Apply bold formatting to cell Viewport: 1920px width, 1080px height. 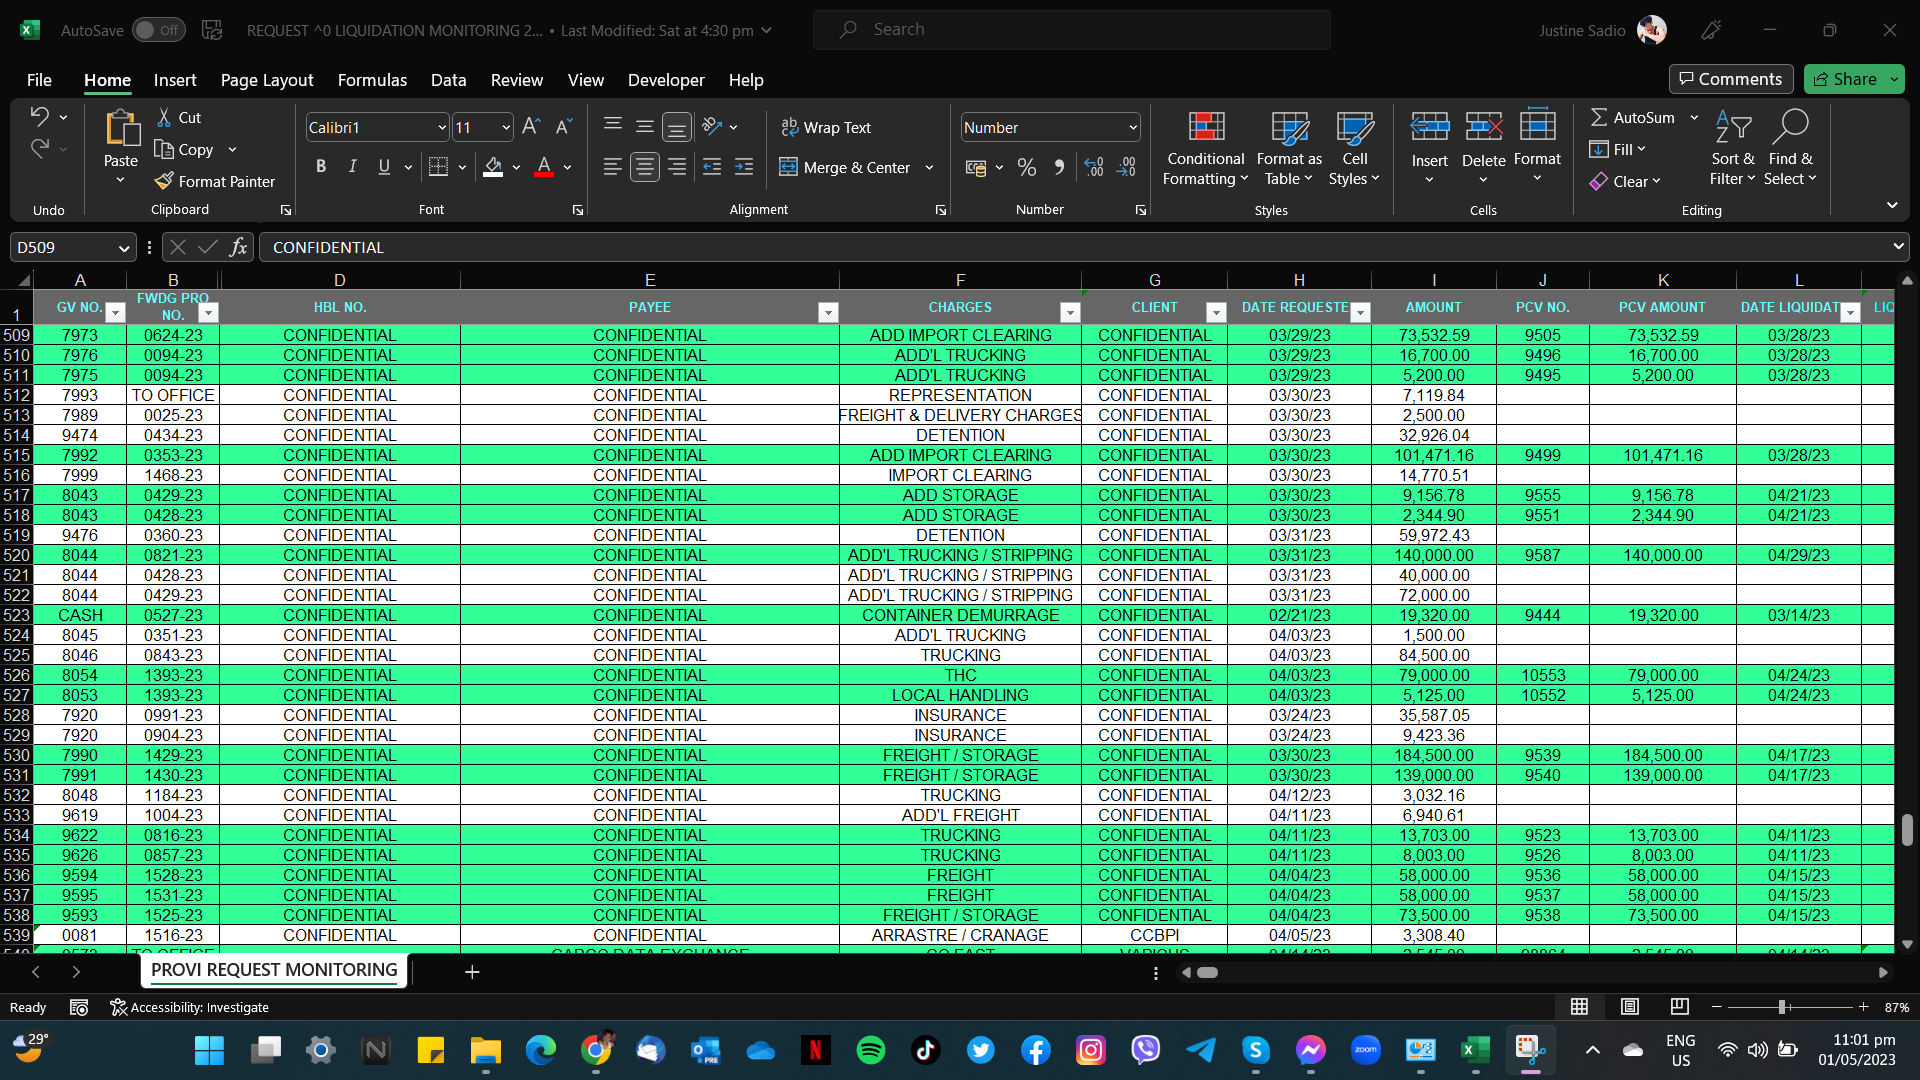321,167
